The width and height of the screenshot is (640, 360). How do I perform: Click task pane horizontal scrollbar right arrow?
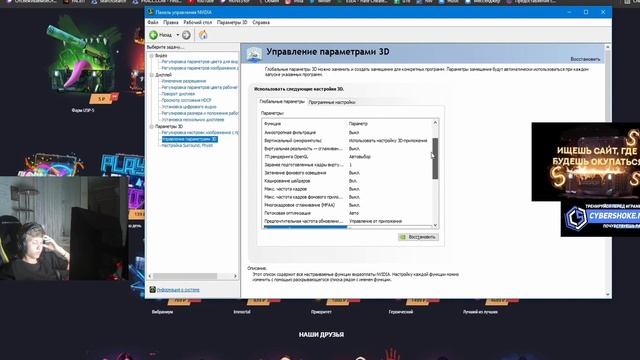235,276
